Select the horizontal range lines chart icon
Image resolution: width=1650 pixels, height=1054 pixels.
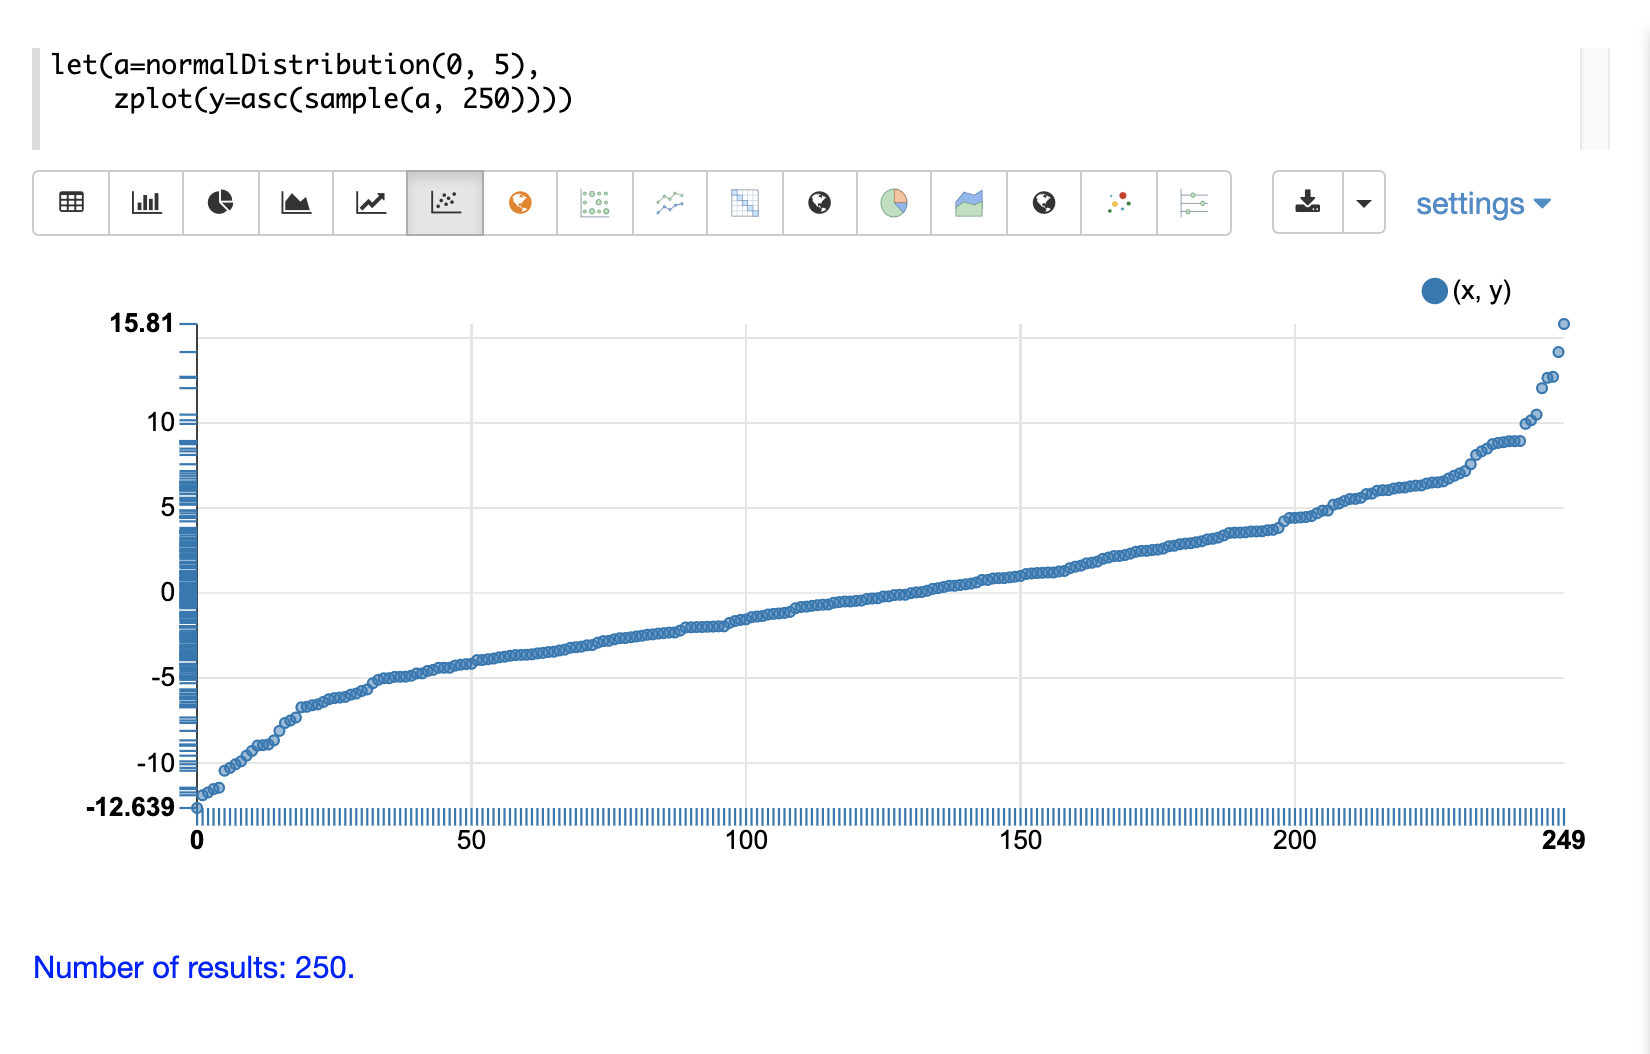[x=1194, y=203]
